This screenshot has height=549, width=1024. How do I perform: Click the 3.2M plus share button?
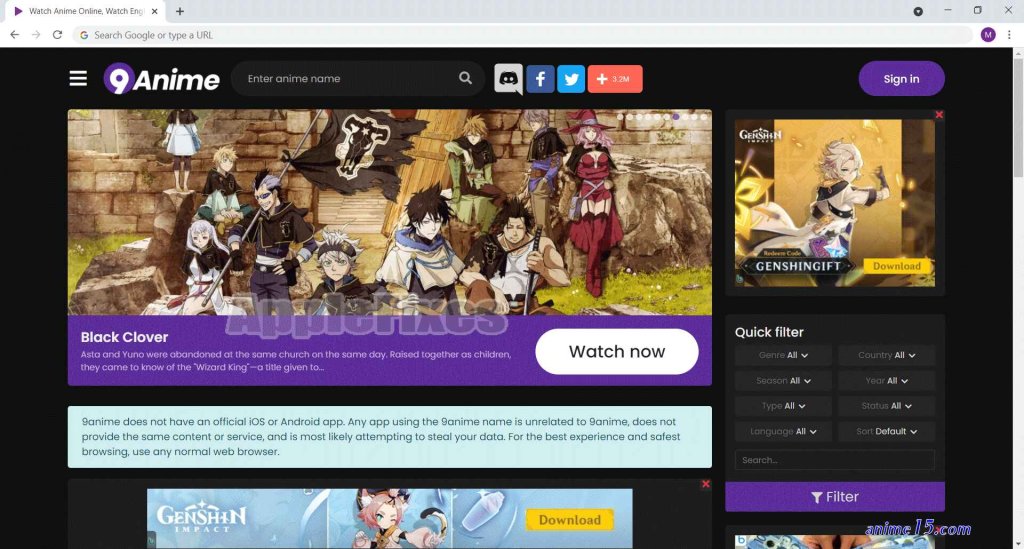coord(615,79)
